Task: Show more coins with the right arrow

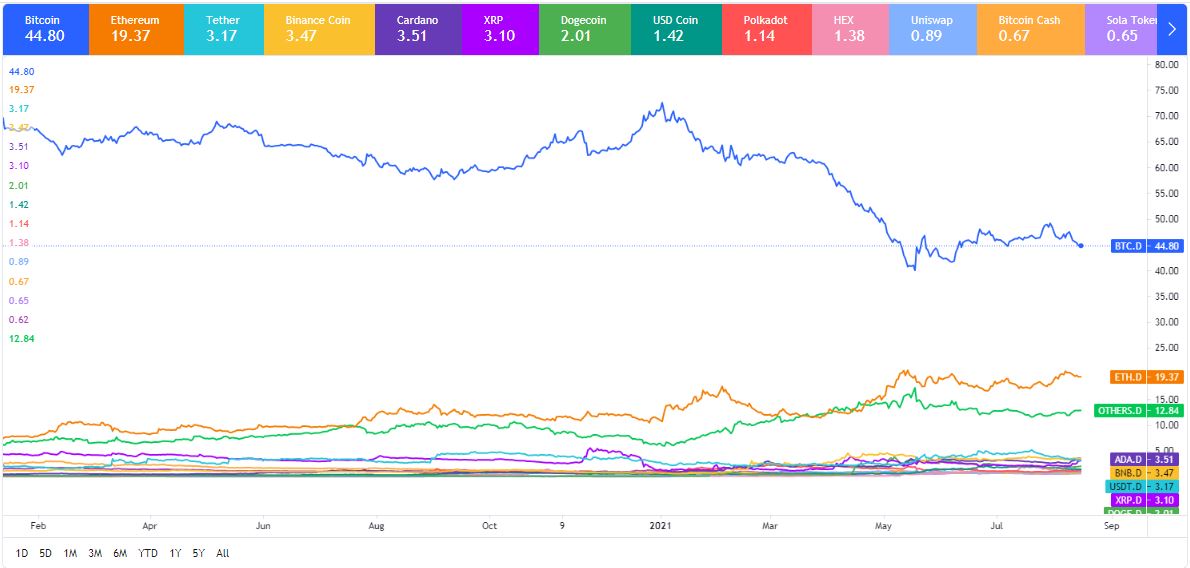Action: tap(1172, 28)
